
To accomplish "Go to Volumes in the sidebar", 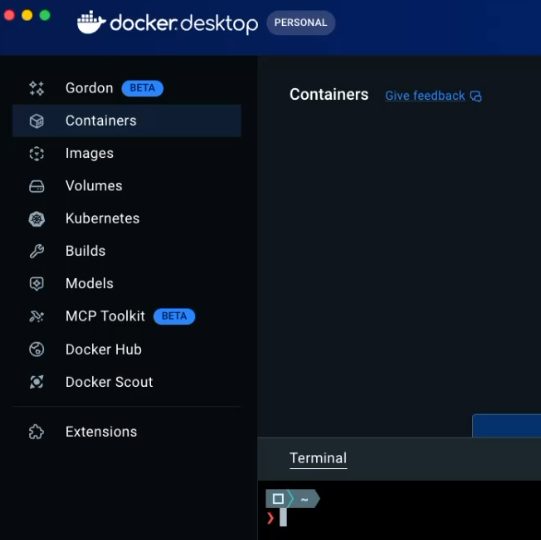I will pyautogui.click(x=127, y=186).
